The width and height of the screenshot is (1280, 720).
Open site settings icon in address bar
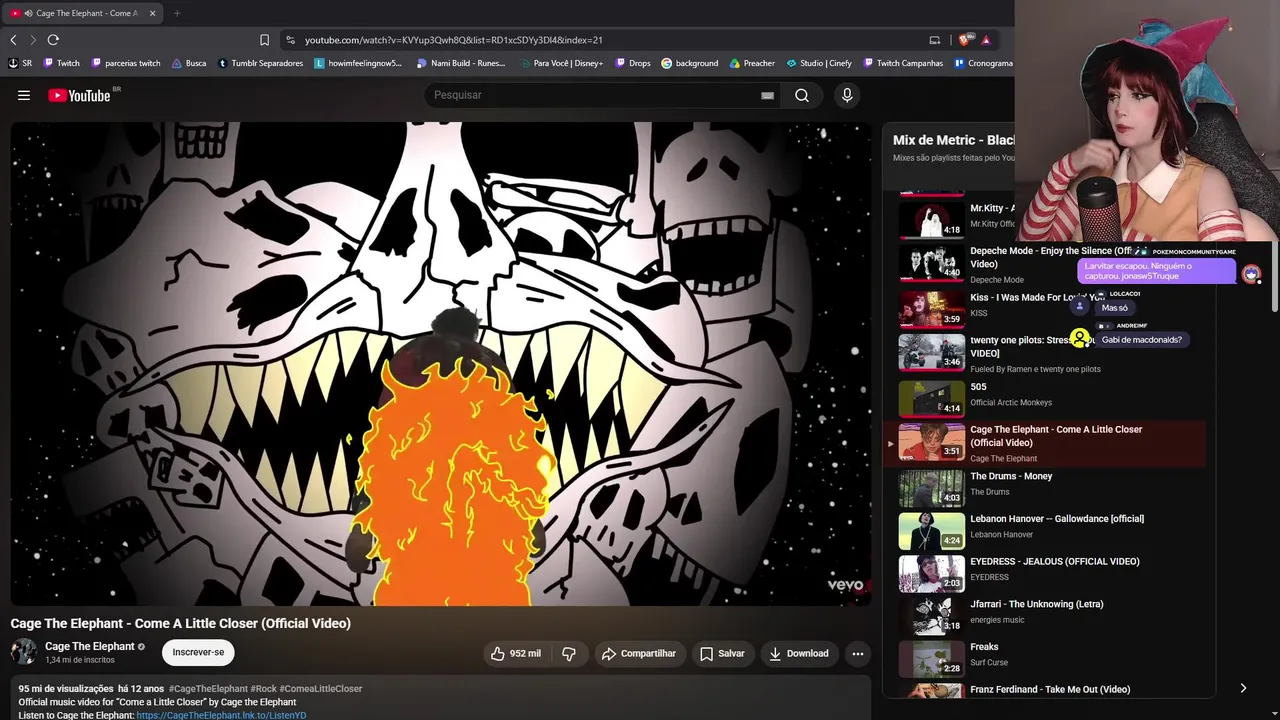click(290, 40)
